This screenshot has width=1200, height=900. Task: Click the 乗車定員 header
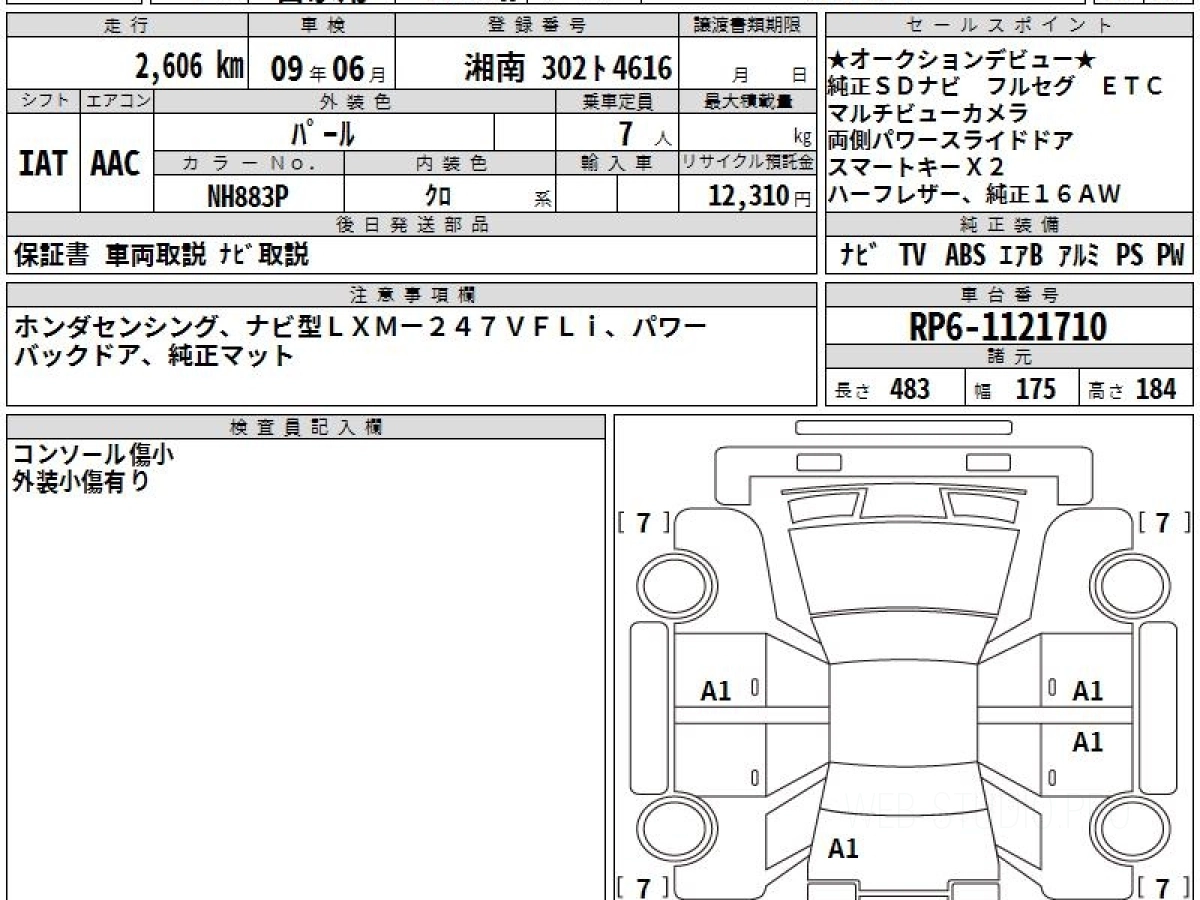[618, 101]
